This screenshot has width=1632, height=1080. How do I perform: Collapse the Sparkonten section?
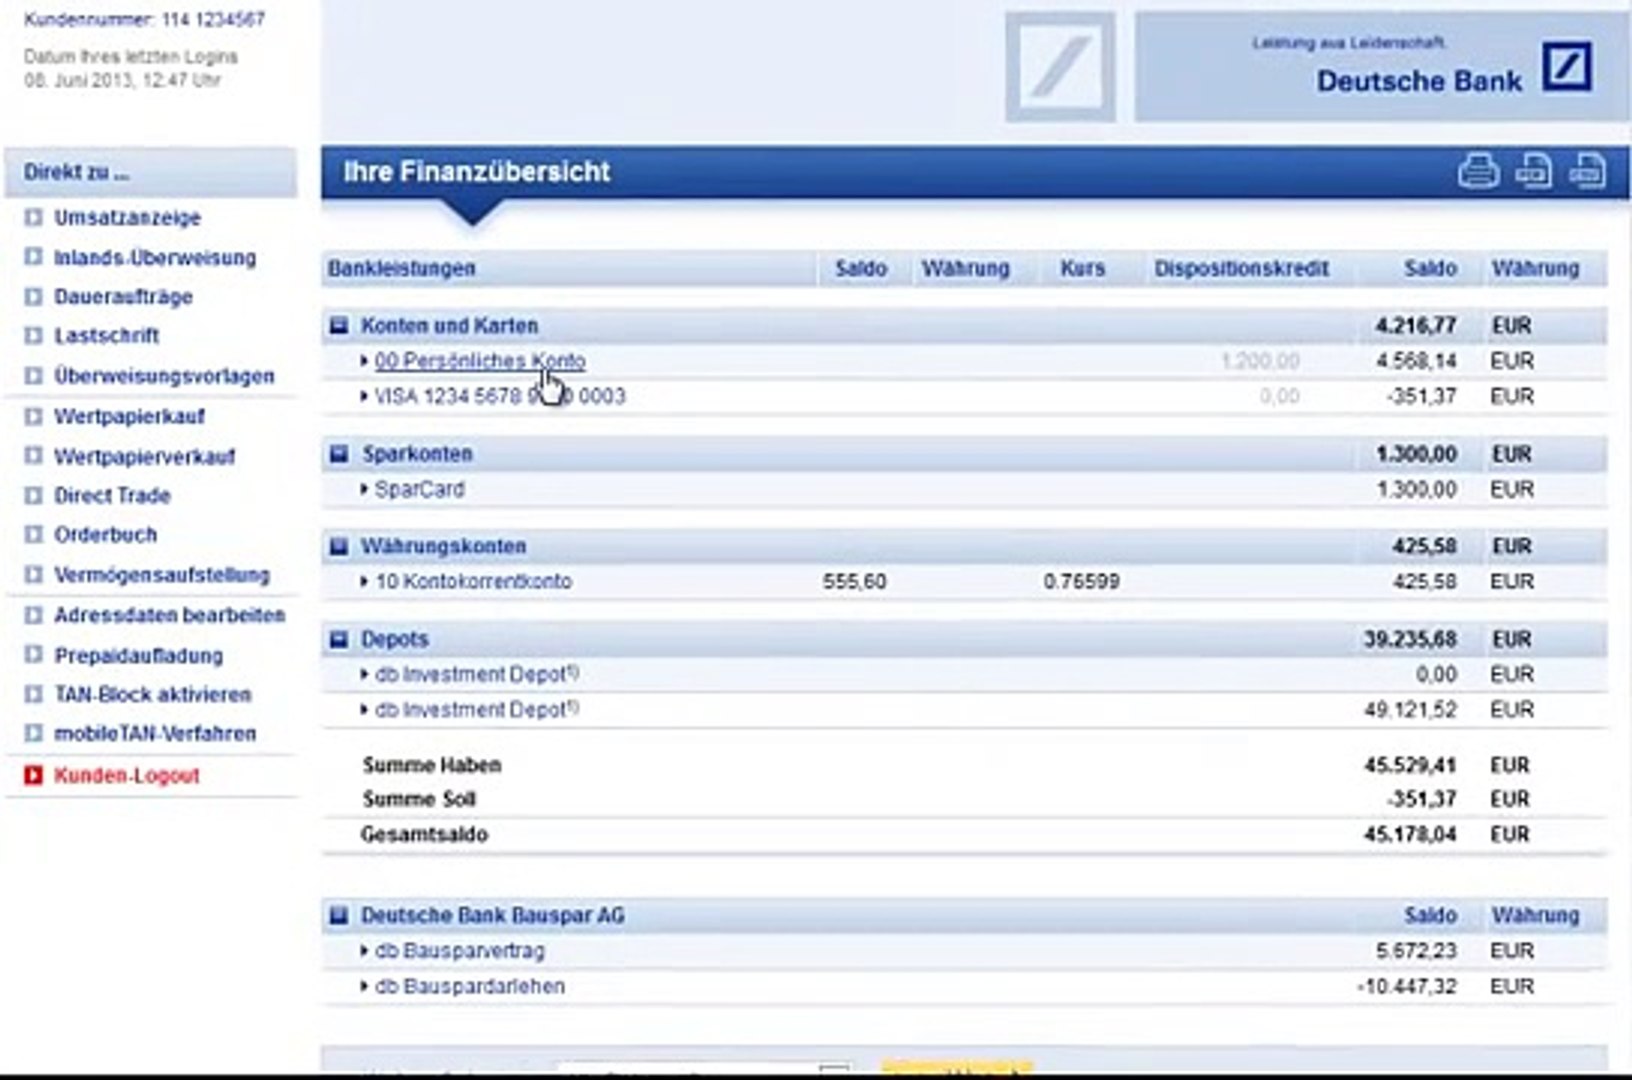click(x=340, y=454)
